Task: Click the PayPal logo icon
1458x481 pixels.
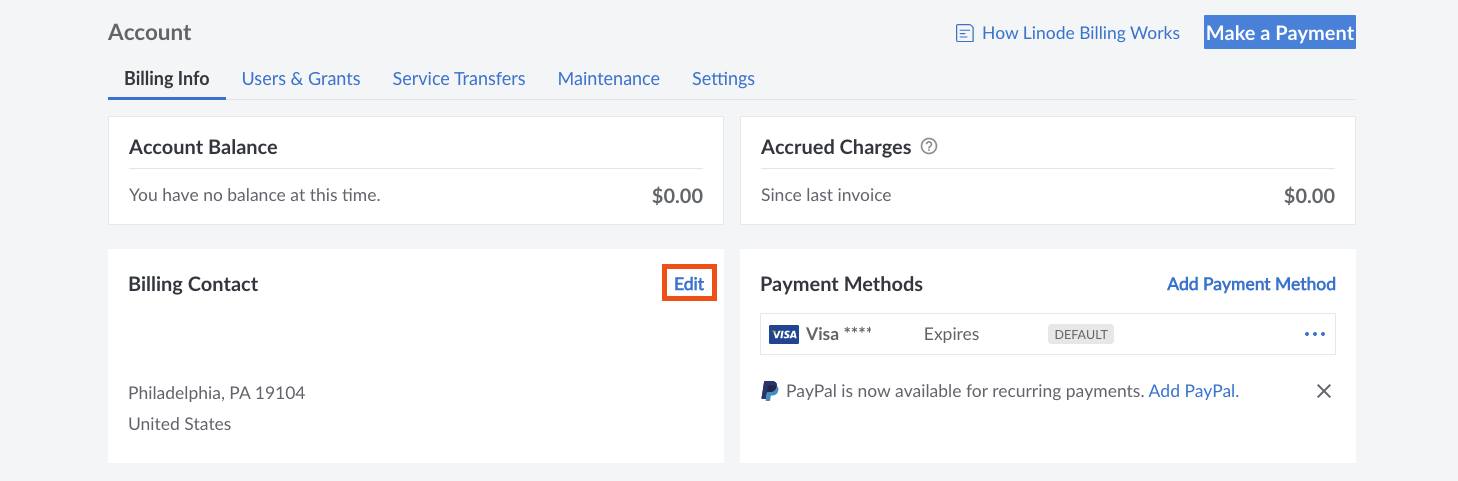Action: (769, 391)
